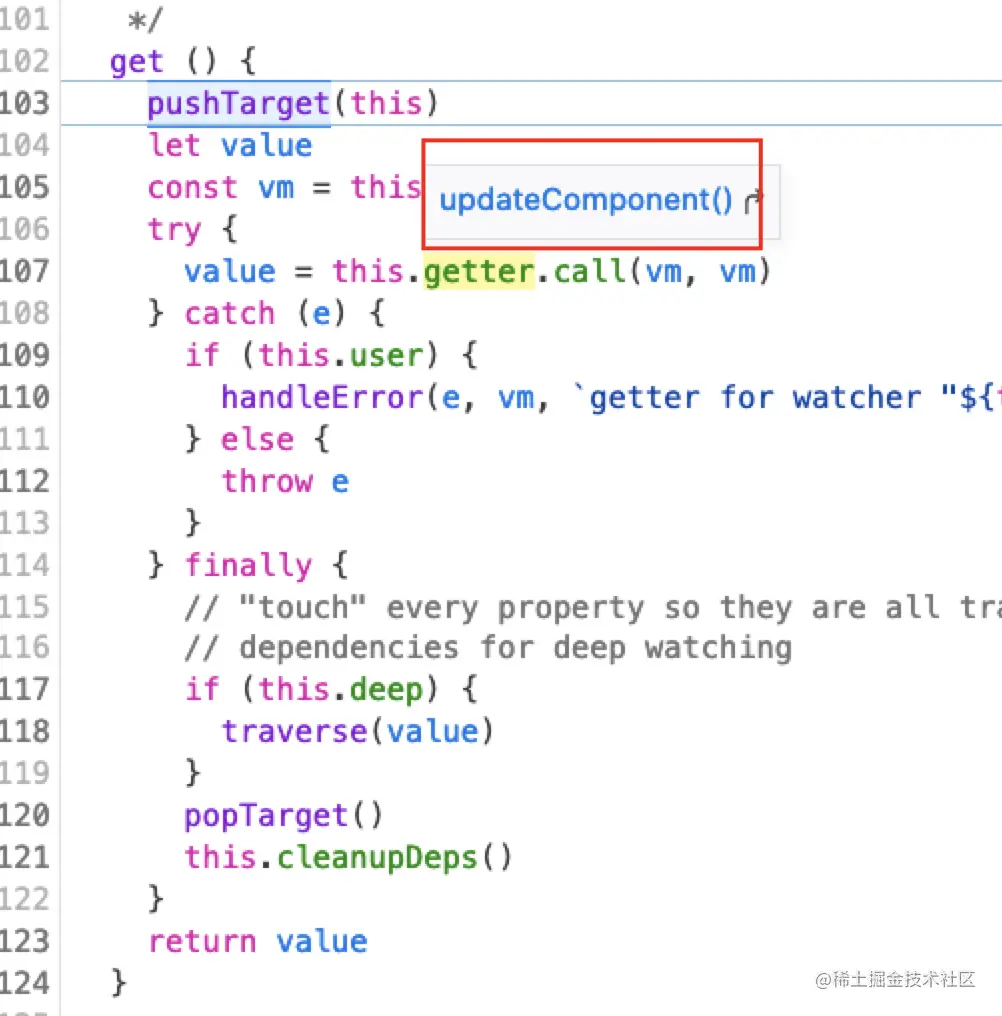Click line number 117 in the gutter
1002x1016 pixels.
coord(25,689)
